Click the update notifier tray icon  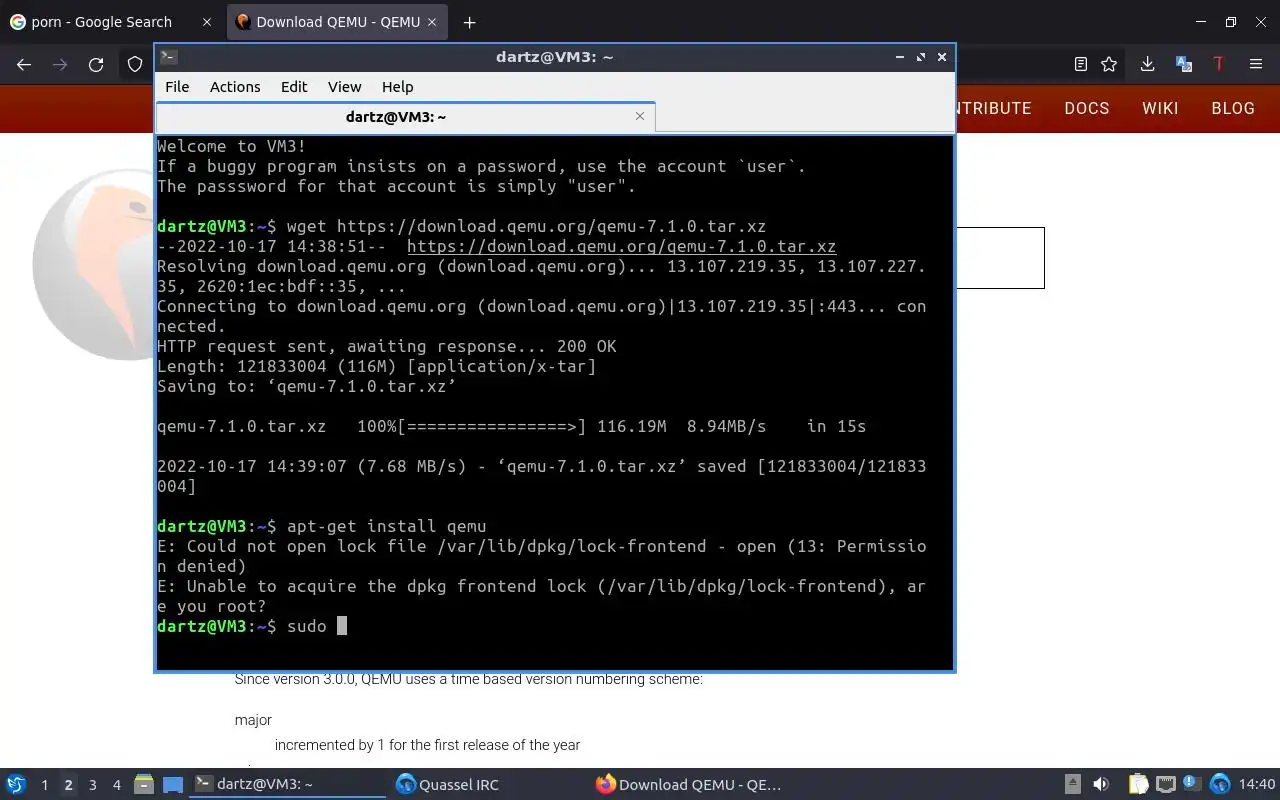[1192, 785]
